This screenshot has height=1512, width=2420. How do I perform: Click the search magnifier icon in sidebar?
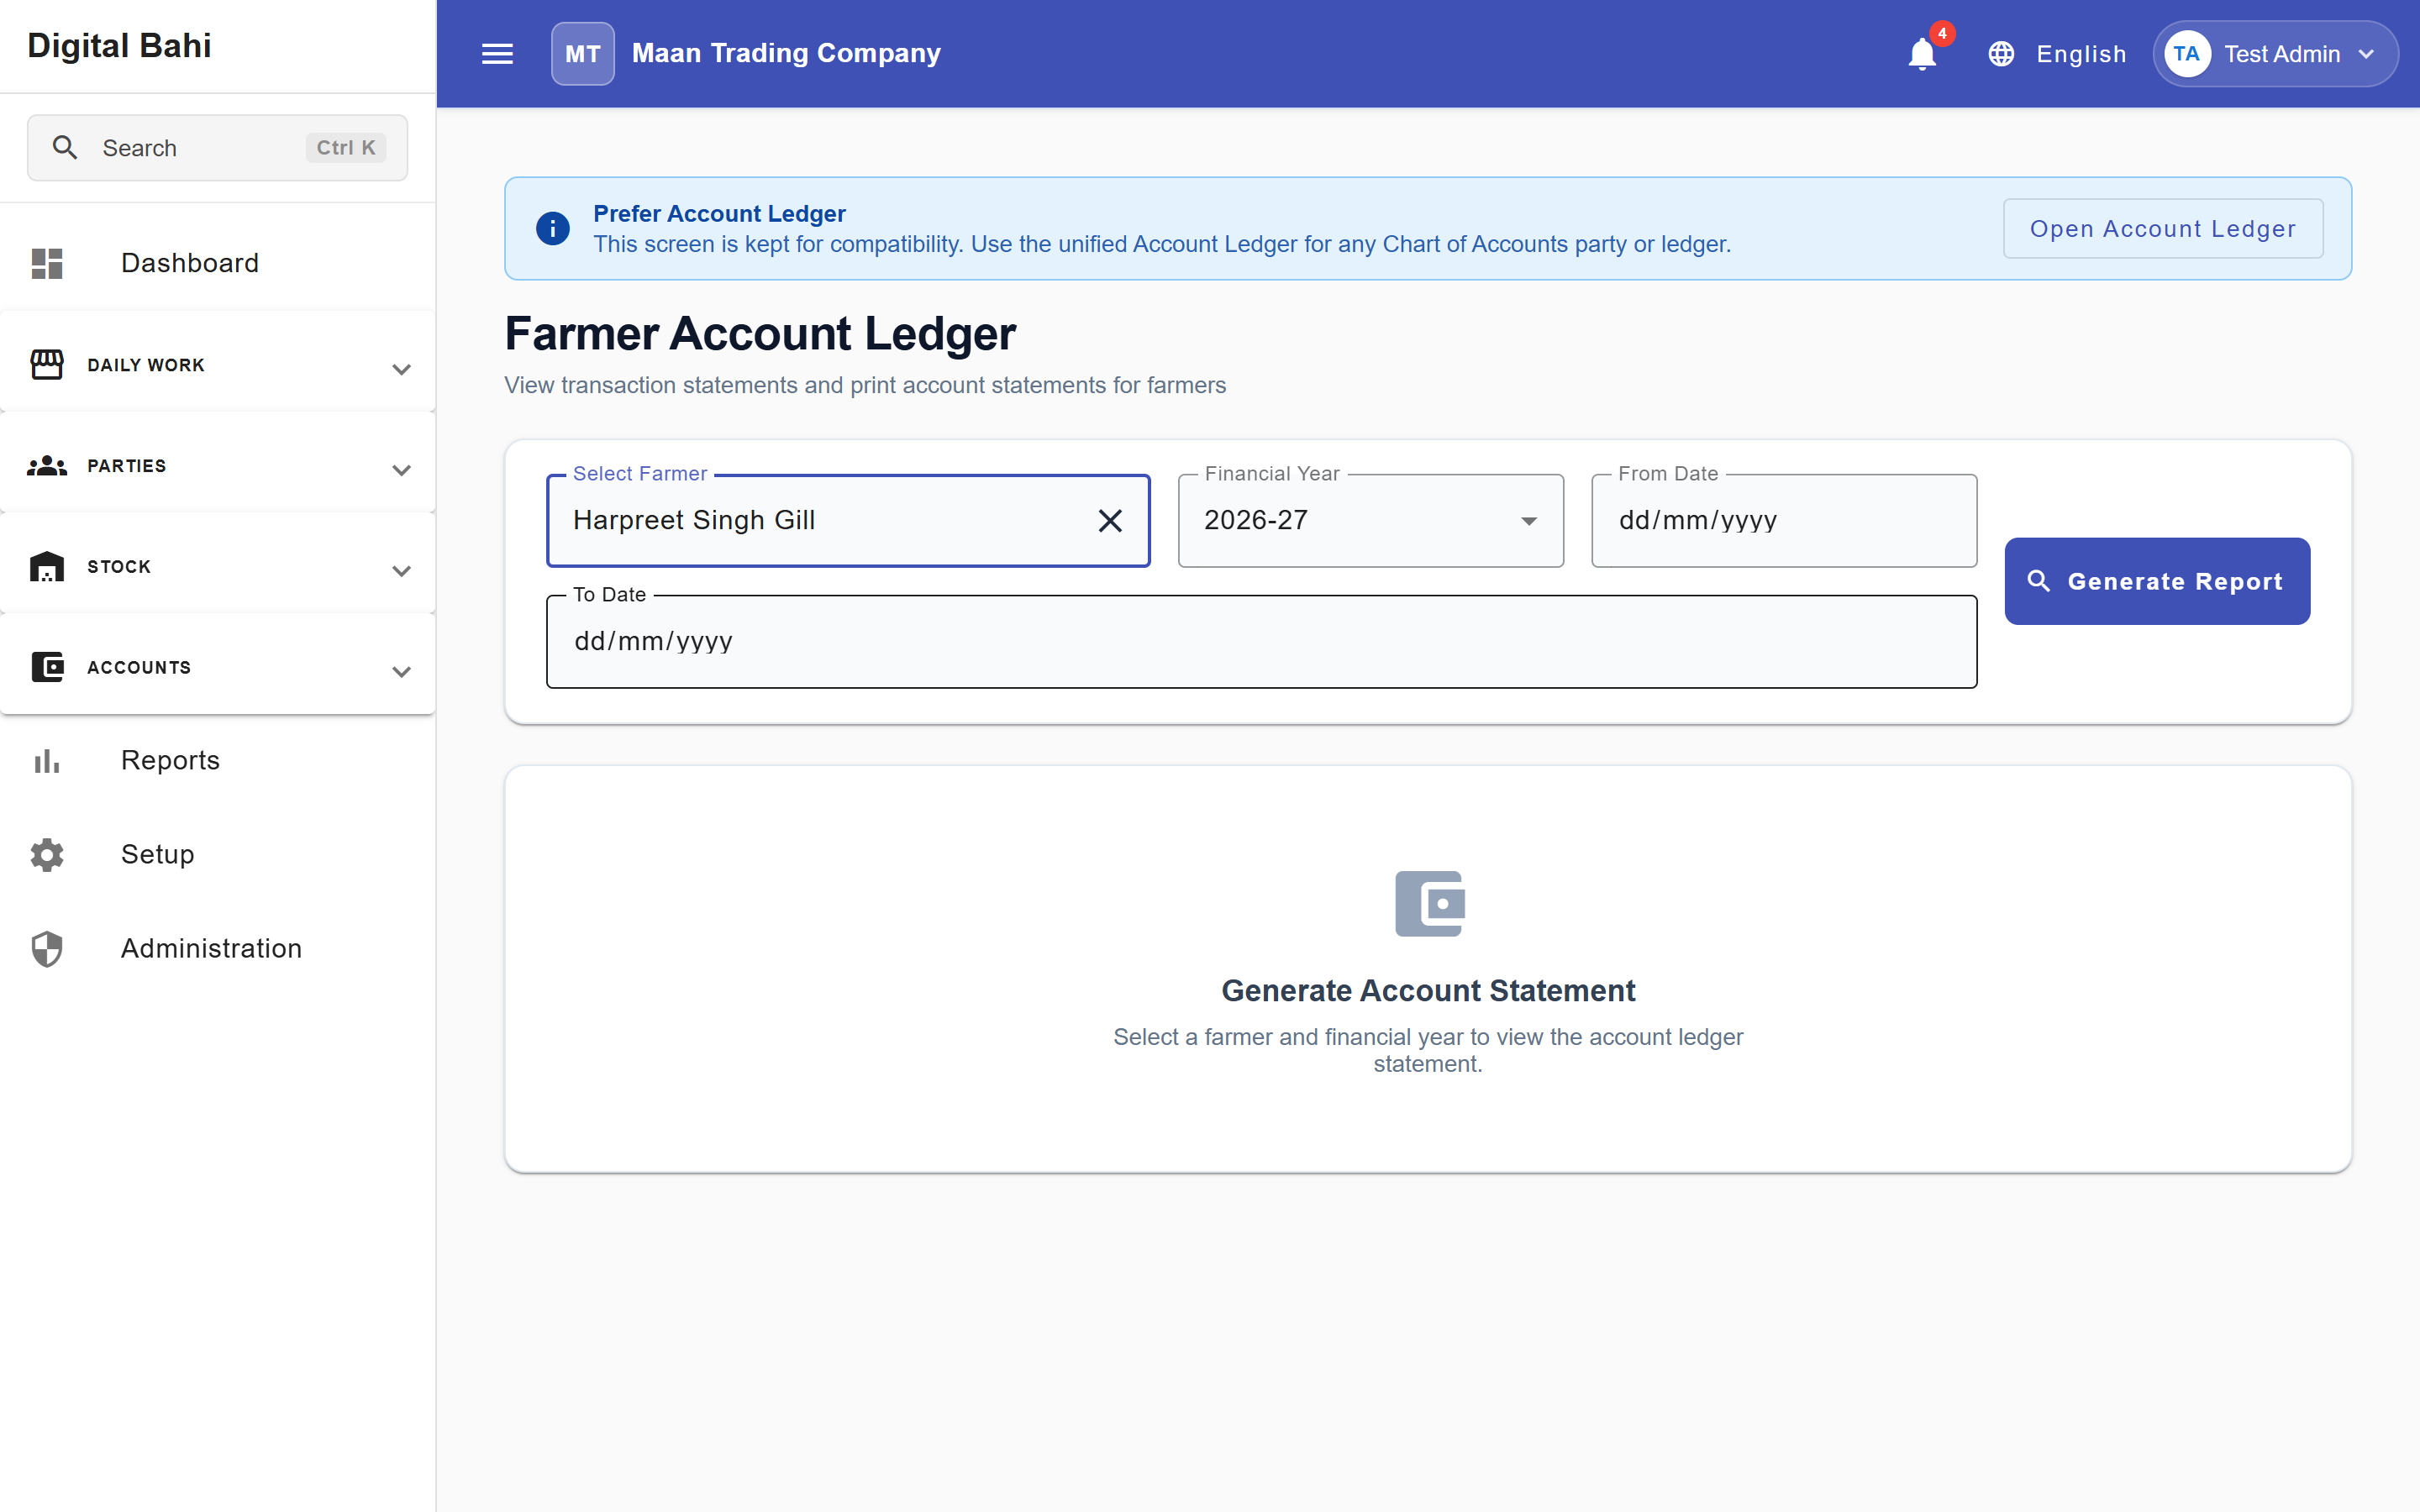pyautogui.click(x=65, y=148)
